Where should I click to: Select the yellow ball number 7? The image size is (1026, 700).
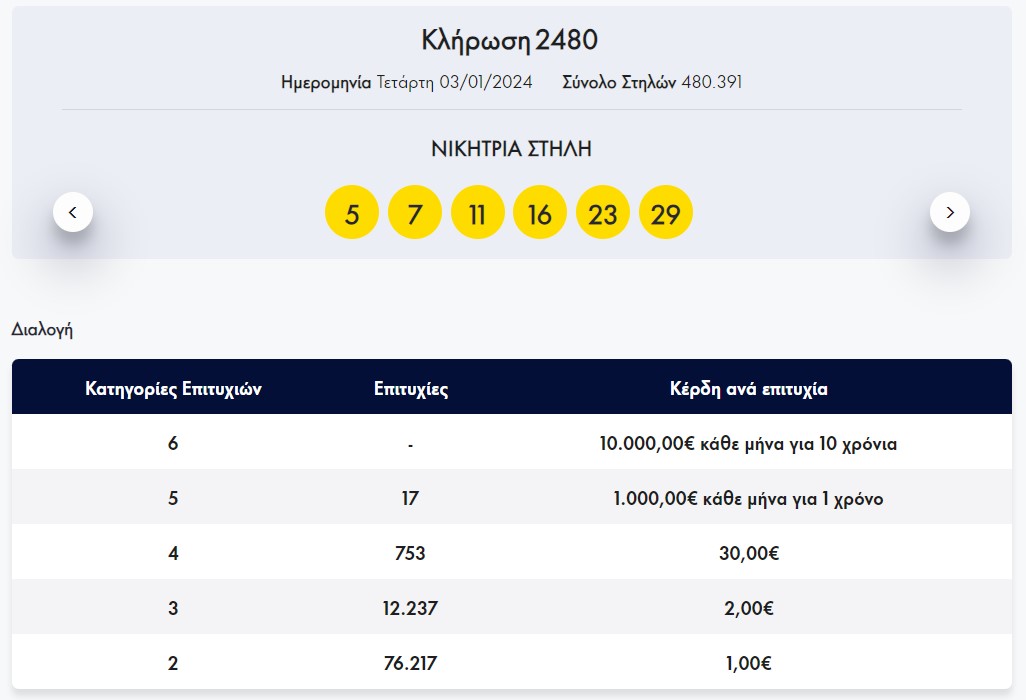pyautogui.click(x=415, y=213)
